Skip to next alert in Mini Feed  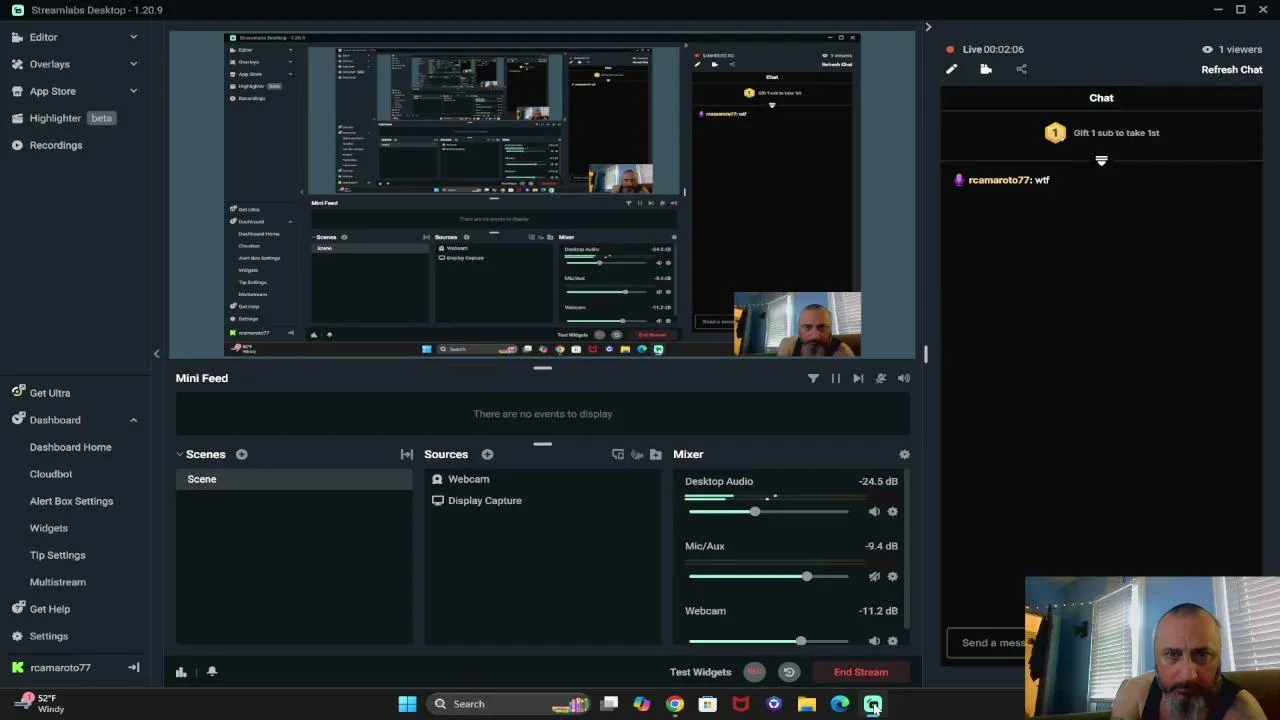click(x=858, y=378)
